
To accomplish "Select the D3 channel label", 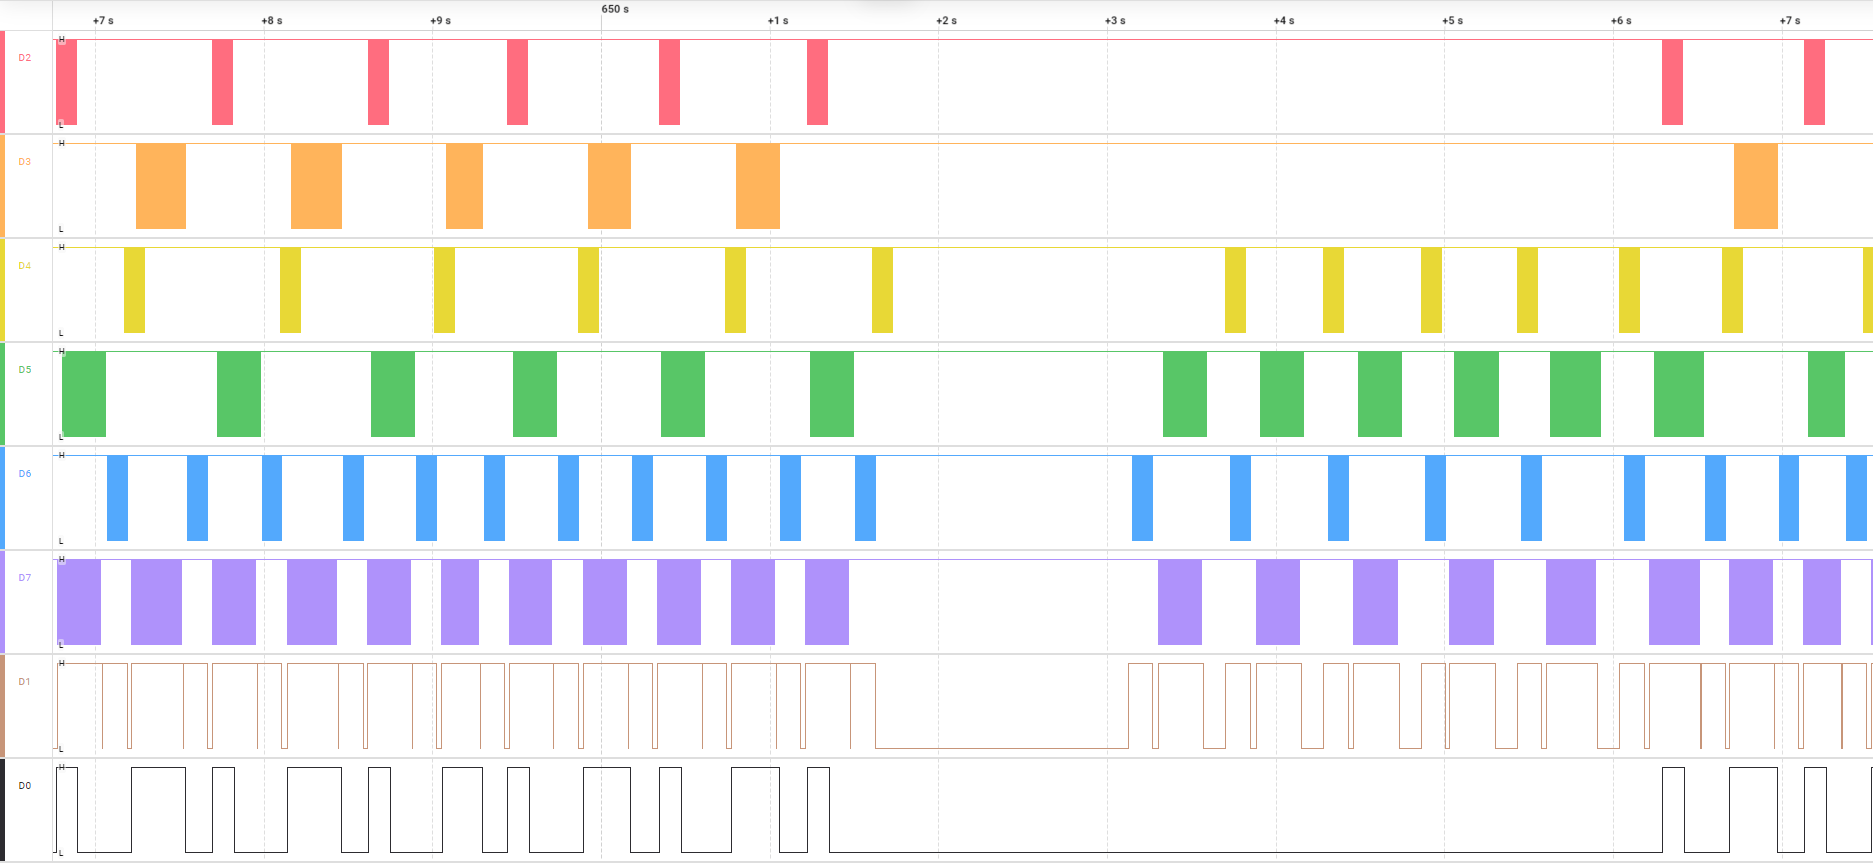I will point(24,162).
